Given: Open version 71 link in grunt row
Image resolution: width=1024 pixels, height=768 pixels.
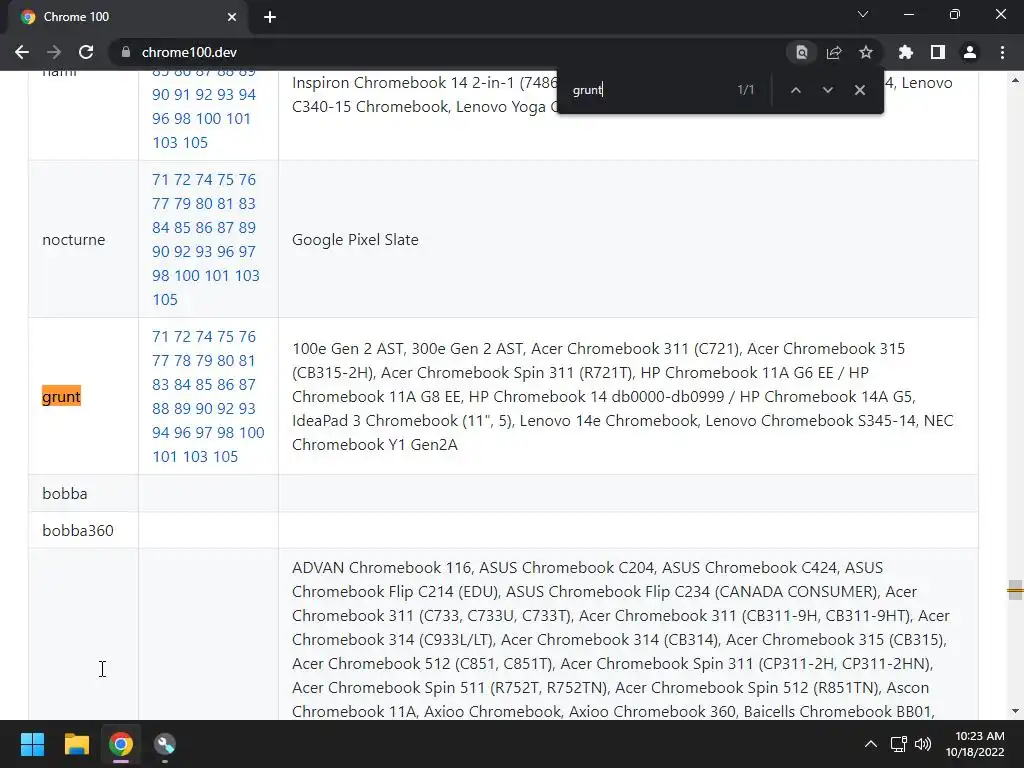Looking at the screenshot, I should pyautogui.click(x=160, y=336).
